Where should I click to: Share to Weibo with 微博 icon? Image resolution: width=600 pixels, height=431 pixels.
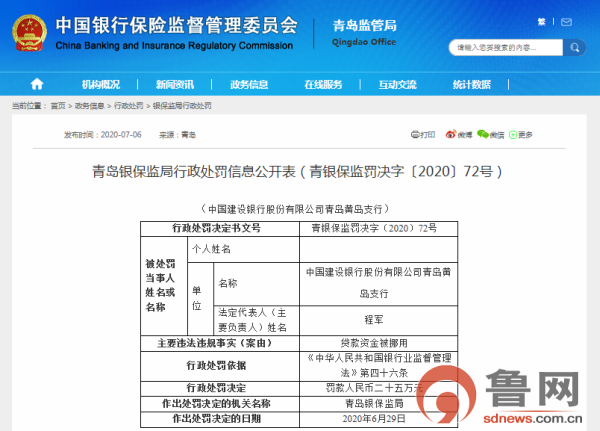tap(459, 135)
